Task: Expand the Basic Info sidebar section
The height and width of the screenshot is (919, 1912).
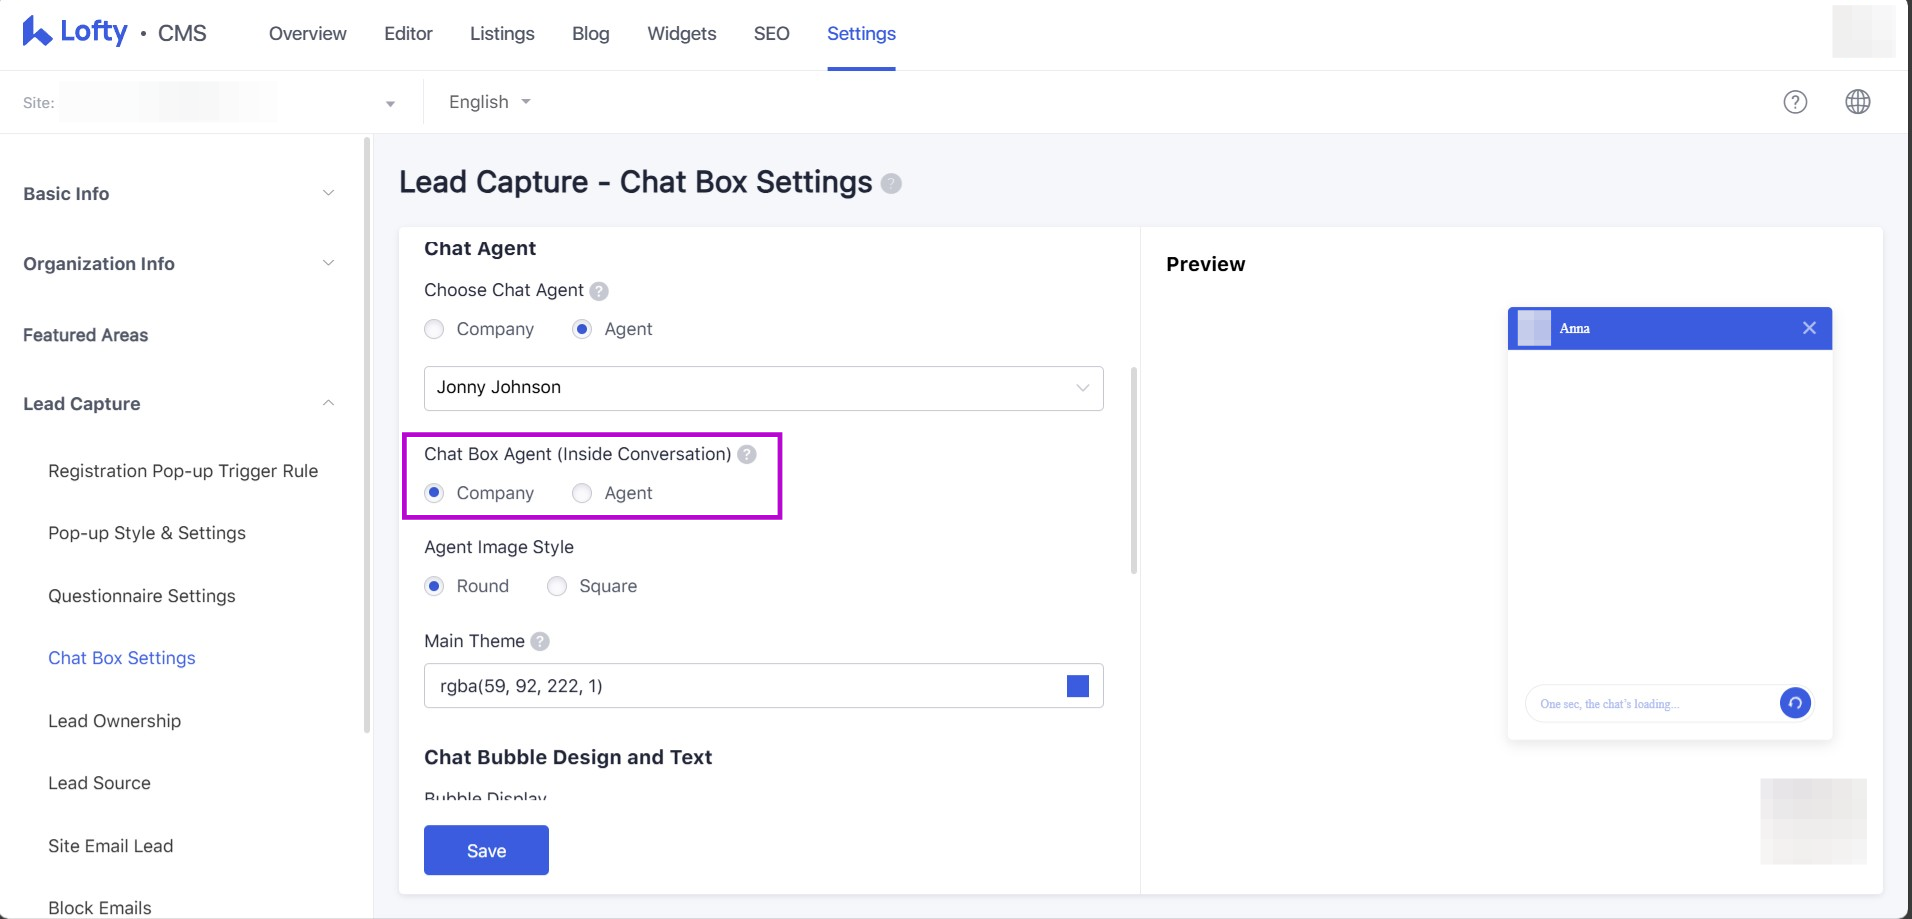Action: pyautogui.click(x=179, y=194)
